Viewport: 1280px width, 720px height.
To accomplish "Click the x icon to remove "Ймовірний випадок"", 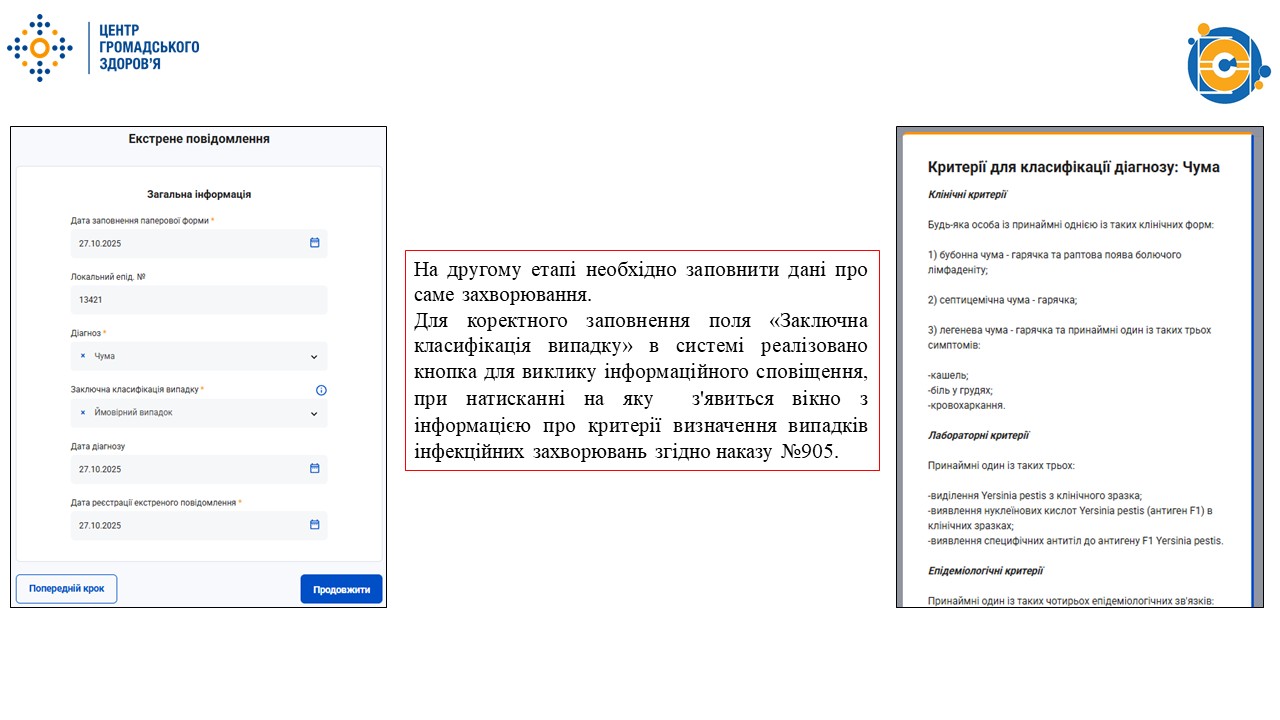I will 84,412.
